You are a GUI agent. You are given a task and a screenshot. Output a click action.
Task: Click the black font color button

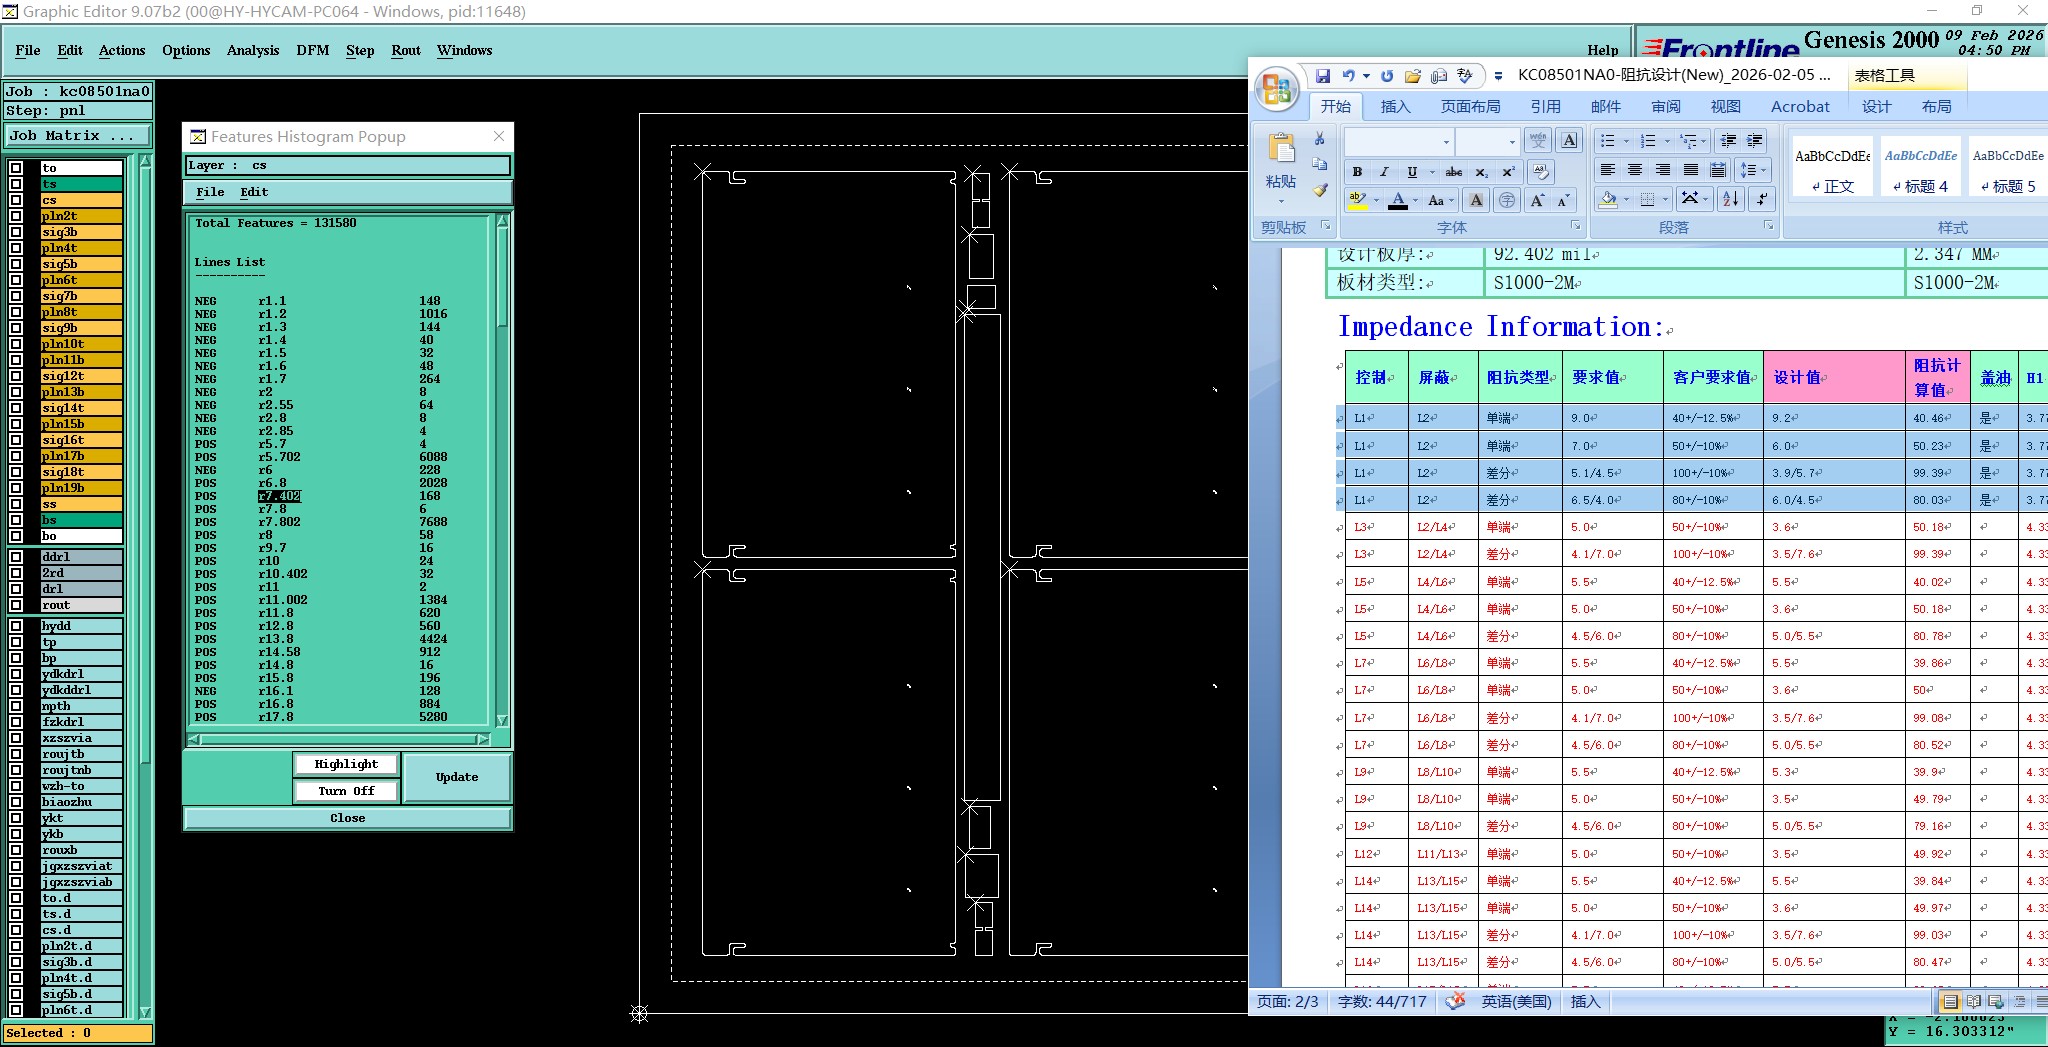tap(1398, 200)
